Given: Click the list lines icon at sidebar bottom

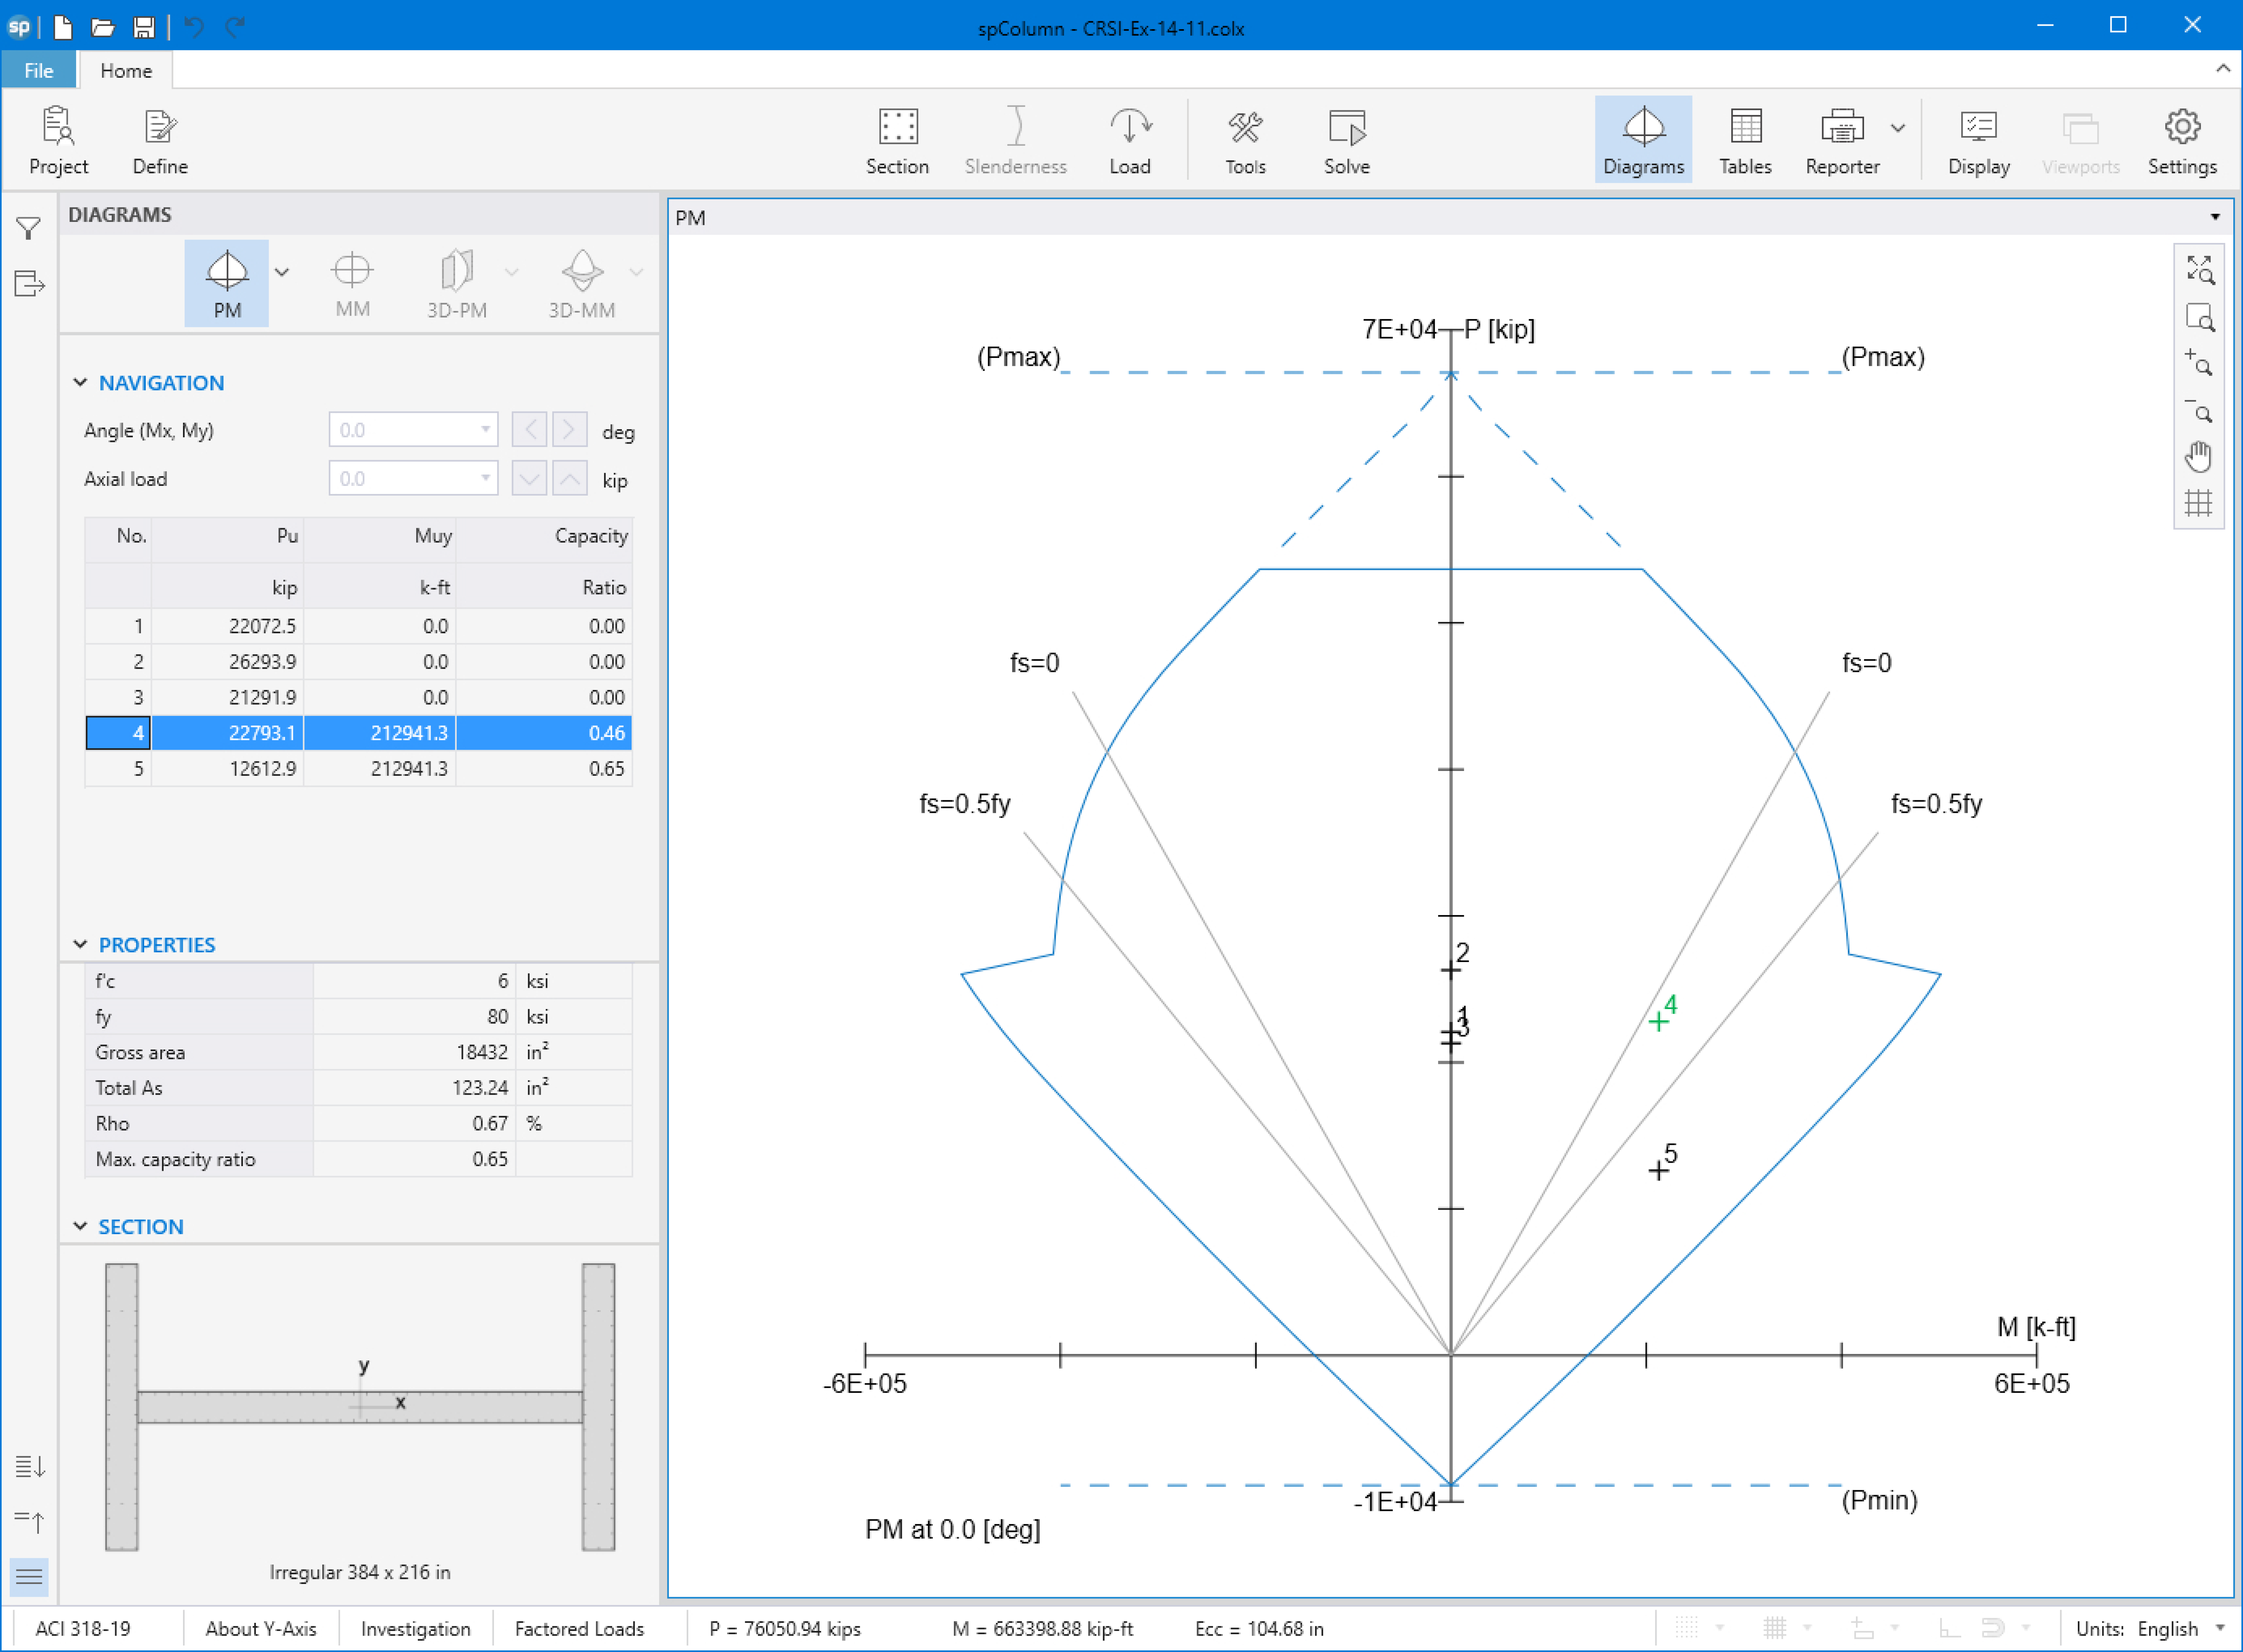Looking at the screenshot, I should [29, 1577].
